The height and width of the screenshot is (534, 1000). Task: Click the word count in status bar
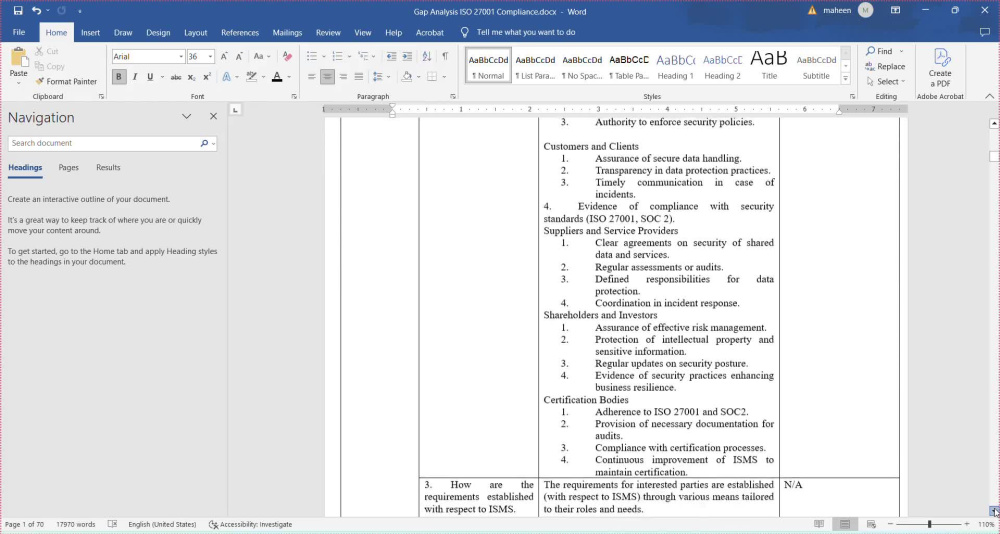(75, 524)
